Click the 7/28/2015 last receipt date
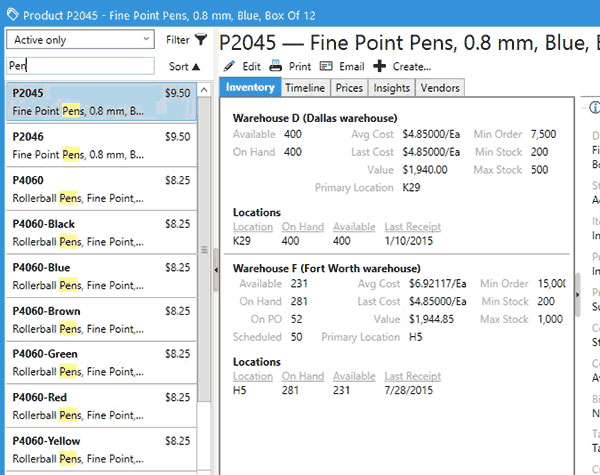 click(x=409, y=390)
